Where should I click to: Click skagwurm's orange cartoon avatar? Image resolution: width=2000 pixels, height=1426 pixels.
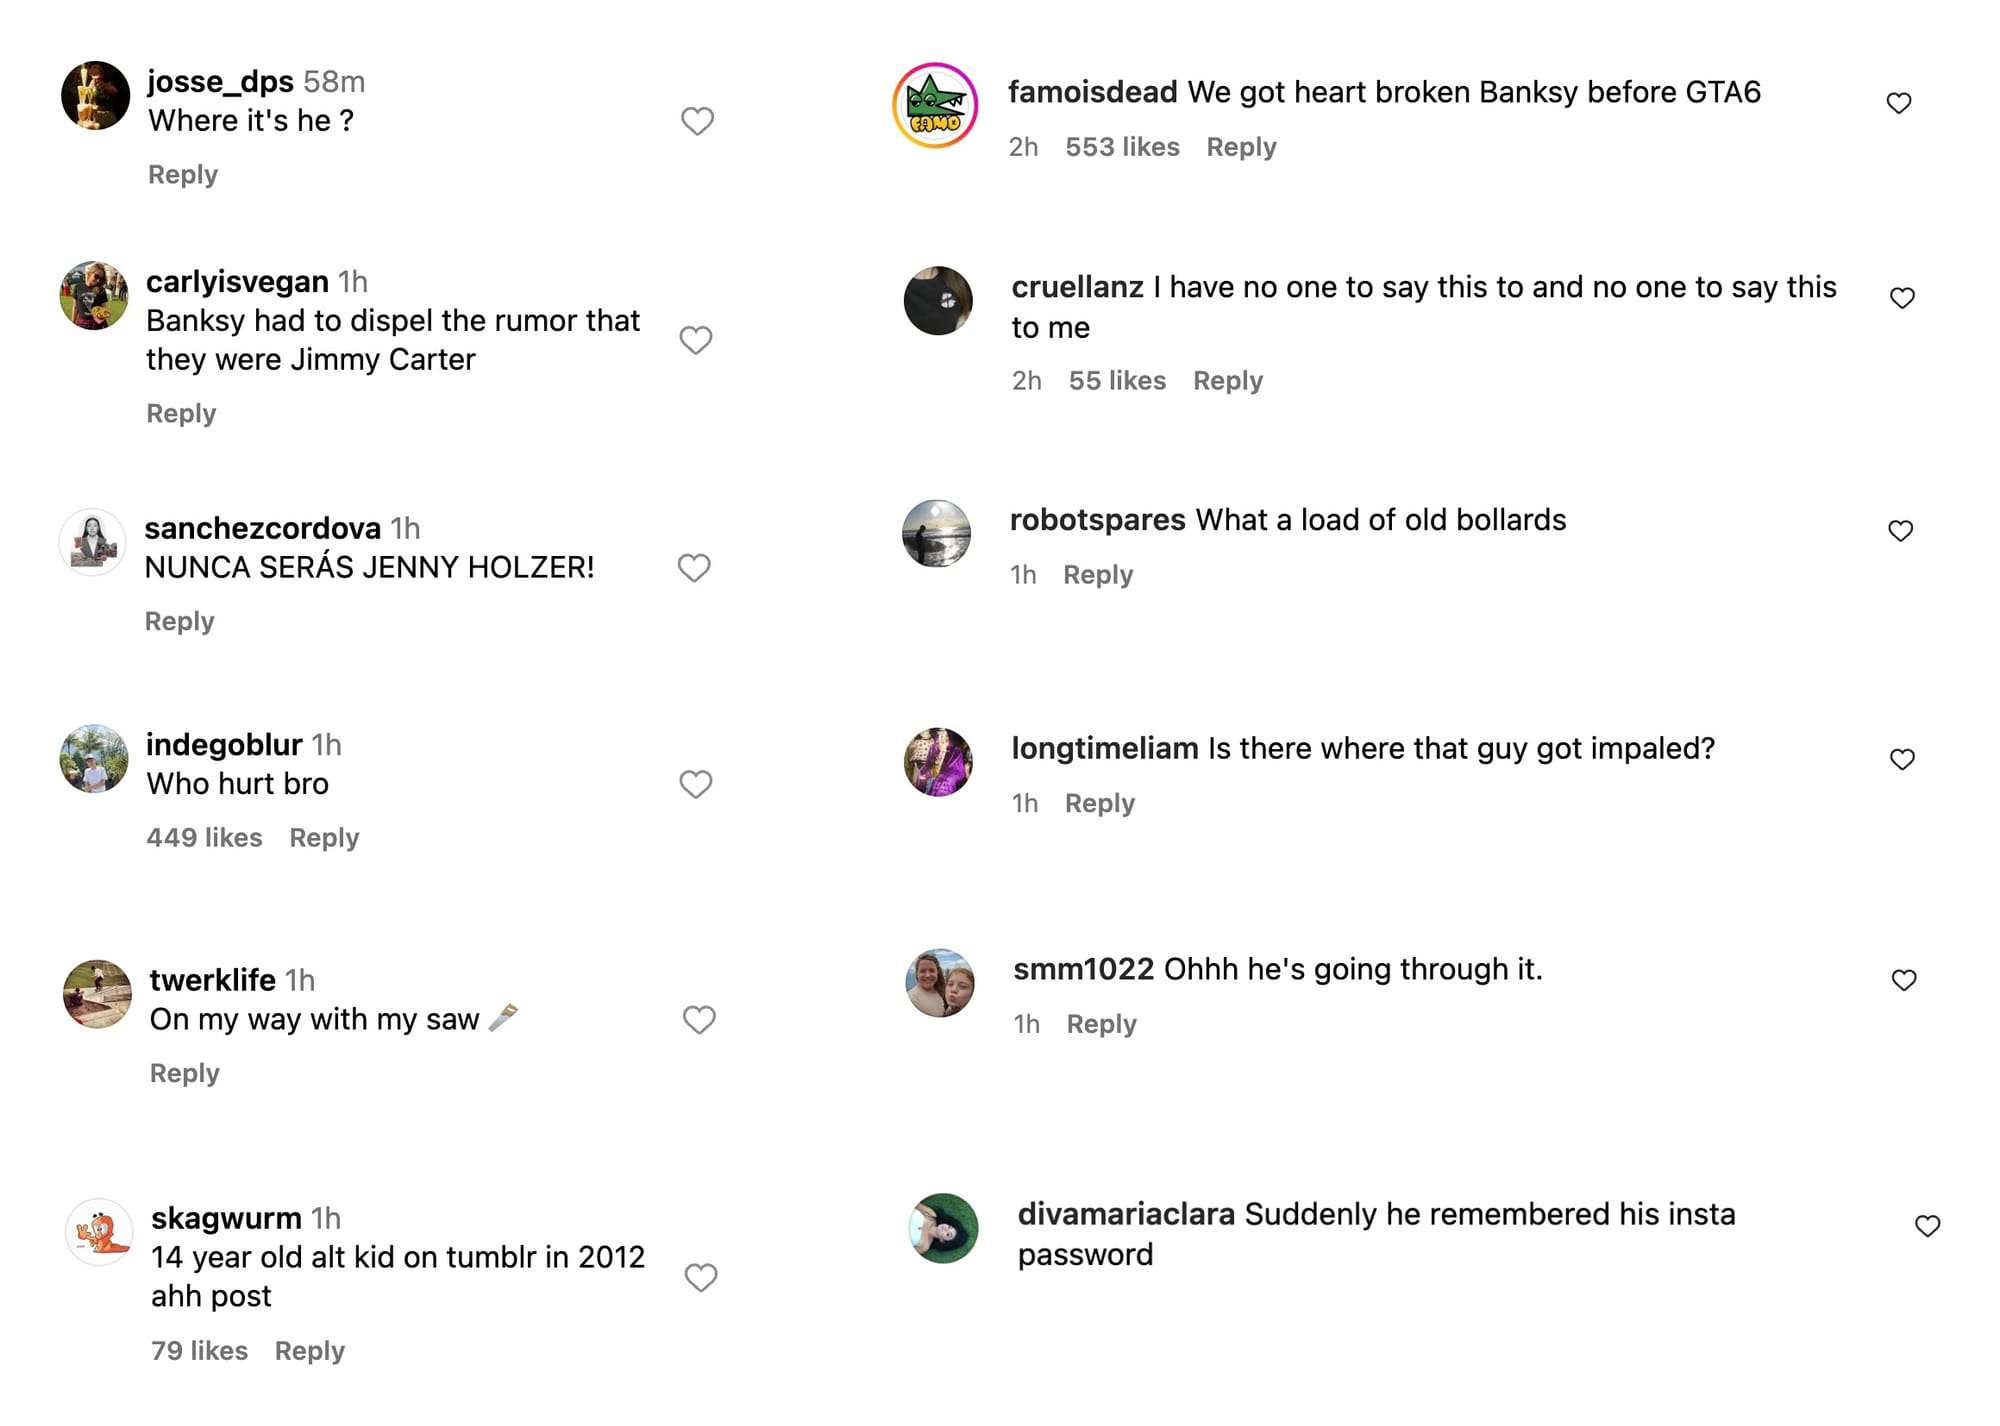(x=99, y=1232)
